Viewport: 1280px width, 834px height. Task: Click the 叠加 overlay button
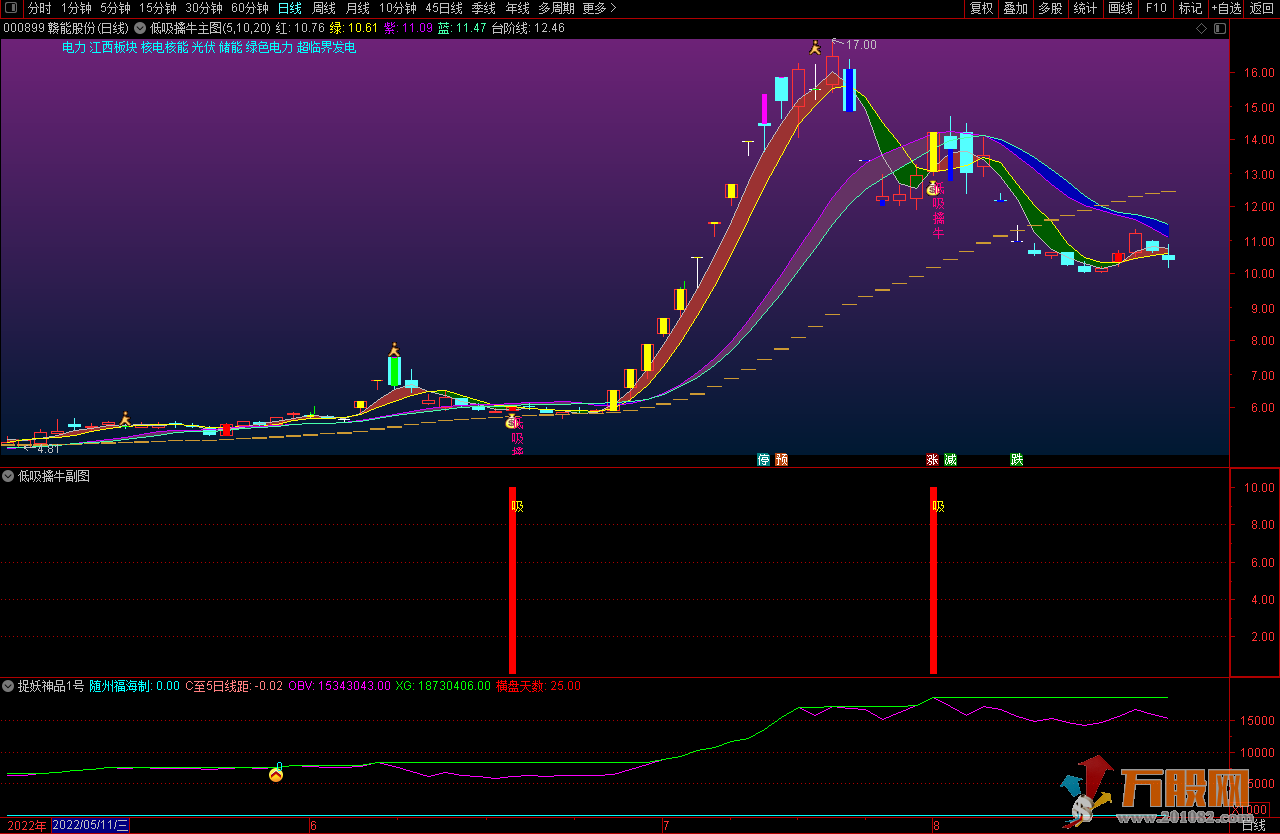pos(1016,8)
